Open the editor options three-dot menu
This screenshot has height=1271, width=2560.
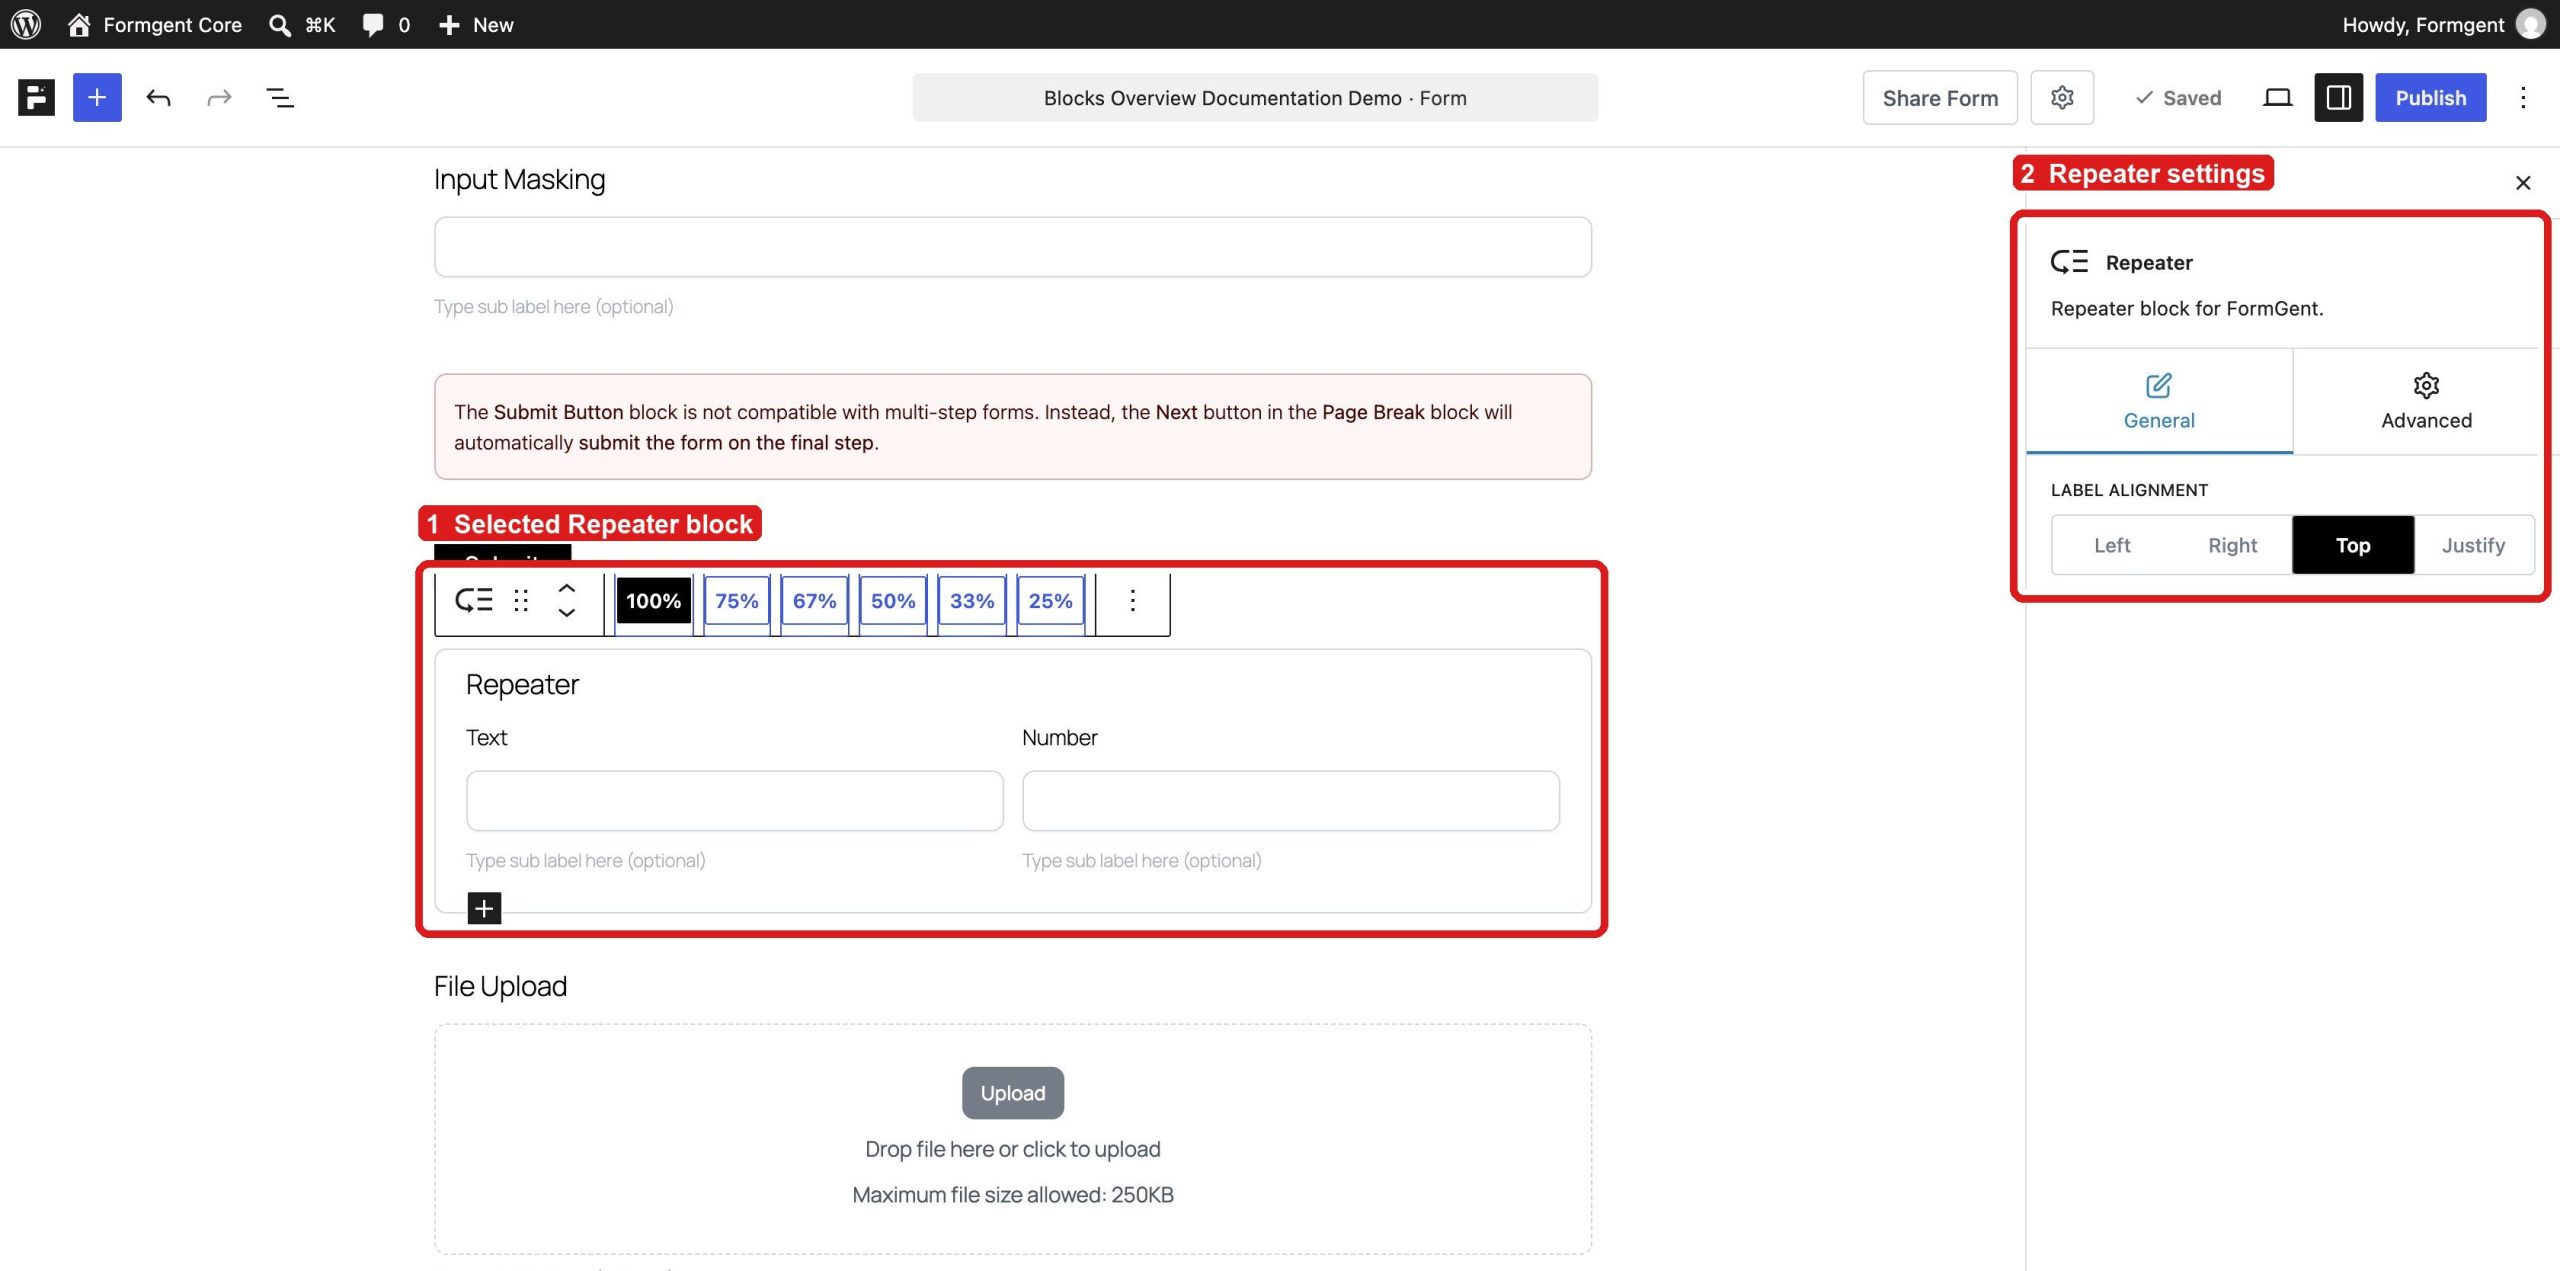2523,97
